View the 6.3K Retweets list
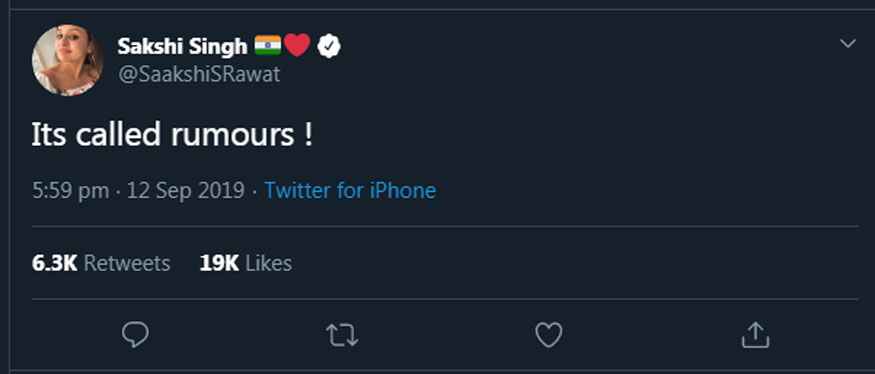The width and height of the screenshot is (875, 374). [x=101, y=263]
